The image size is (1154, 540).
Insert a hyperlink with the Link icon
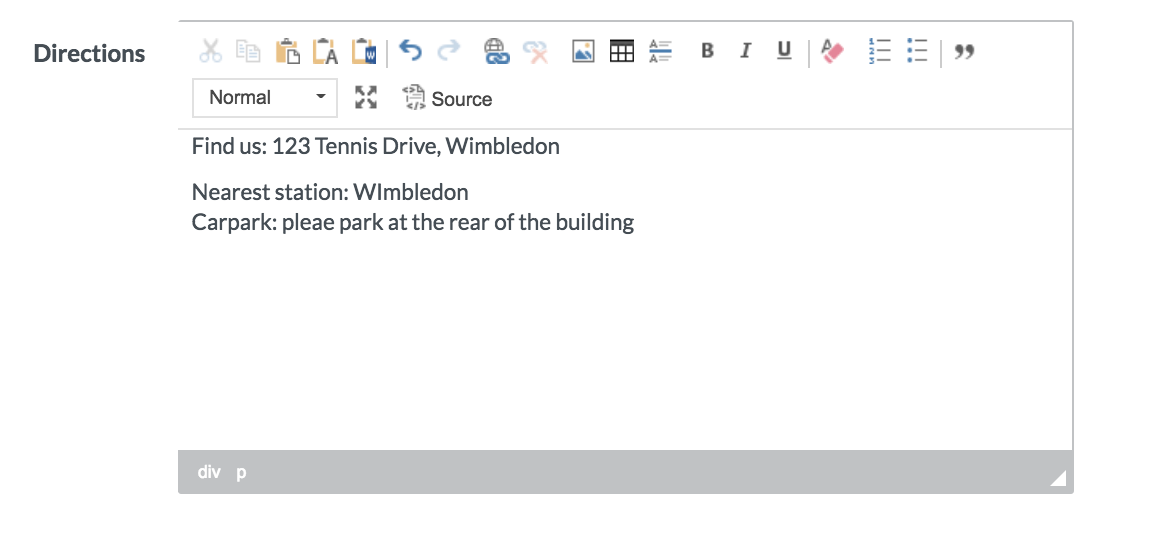click(x=496, y=51)
